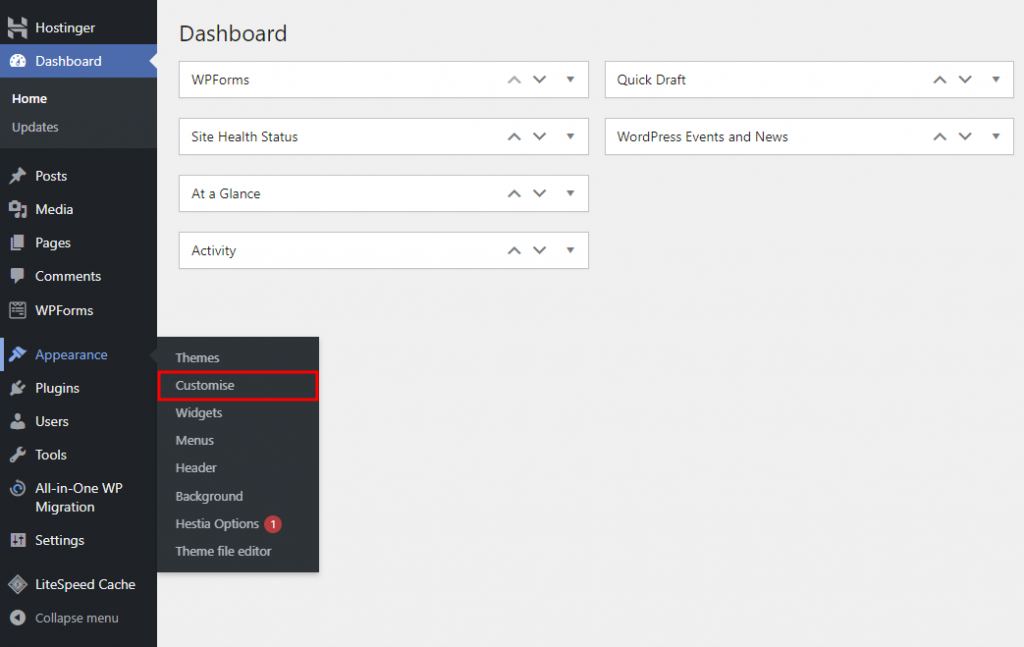Viewport: 1024px width, 647px height.
Task: Open Comments via the speech bubble icon
Action: coord(17,276)
